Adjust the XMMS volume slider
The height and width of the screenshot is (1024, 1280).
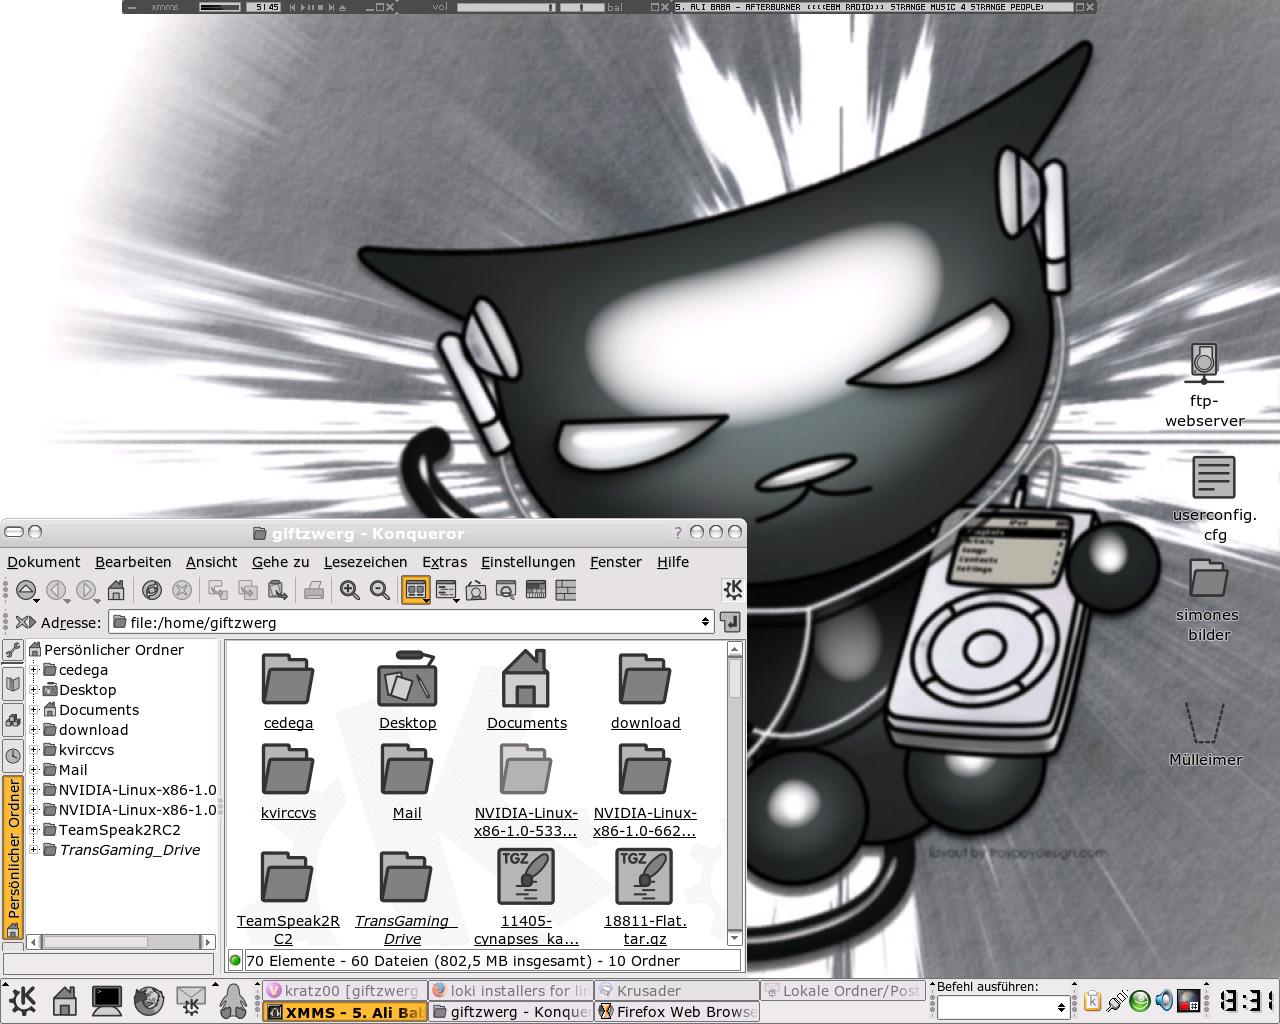pos(506,7)
